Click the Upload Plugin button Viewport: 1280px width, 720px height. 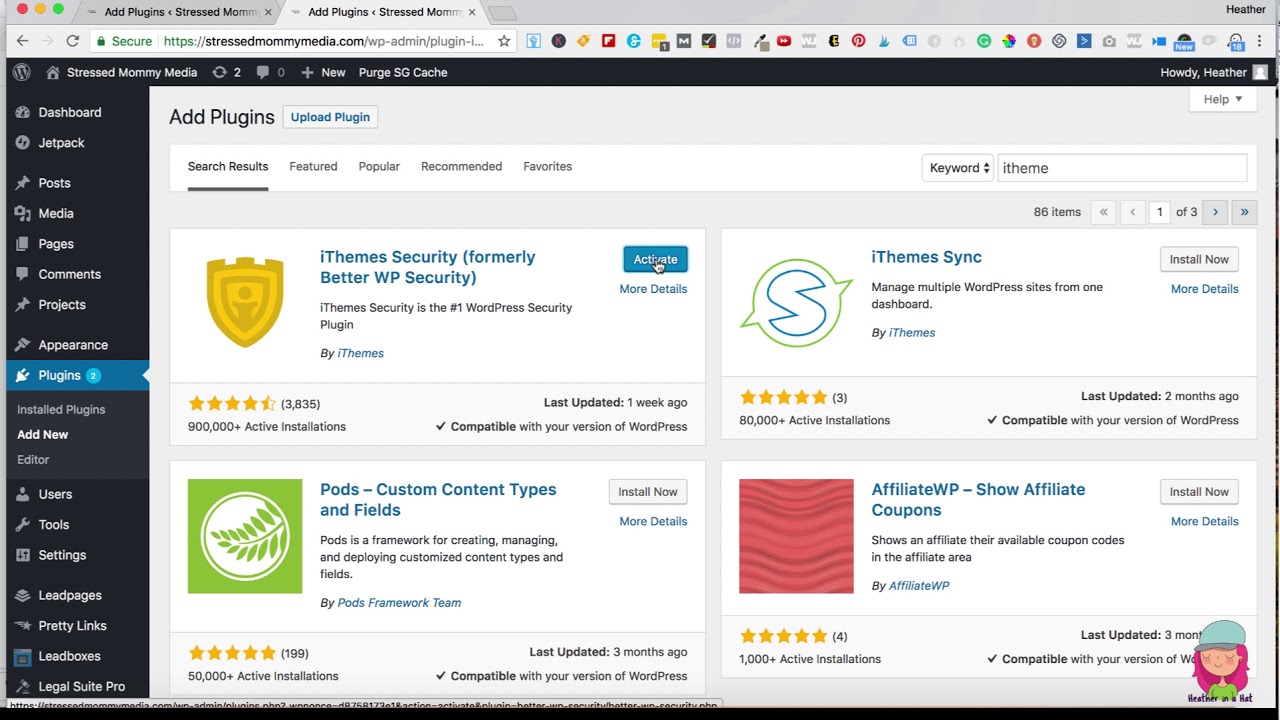(330, 117)
